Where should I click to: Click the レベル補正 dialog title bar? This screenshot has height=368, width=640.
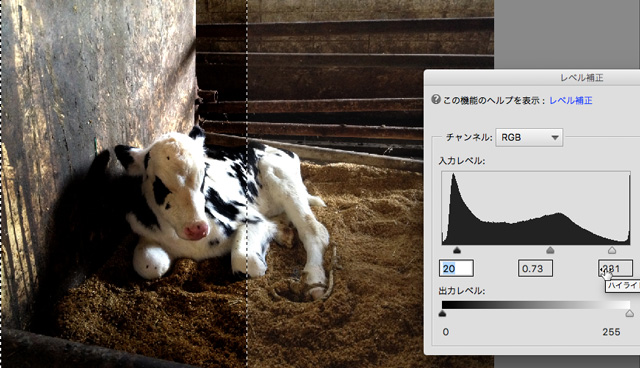532,78
